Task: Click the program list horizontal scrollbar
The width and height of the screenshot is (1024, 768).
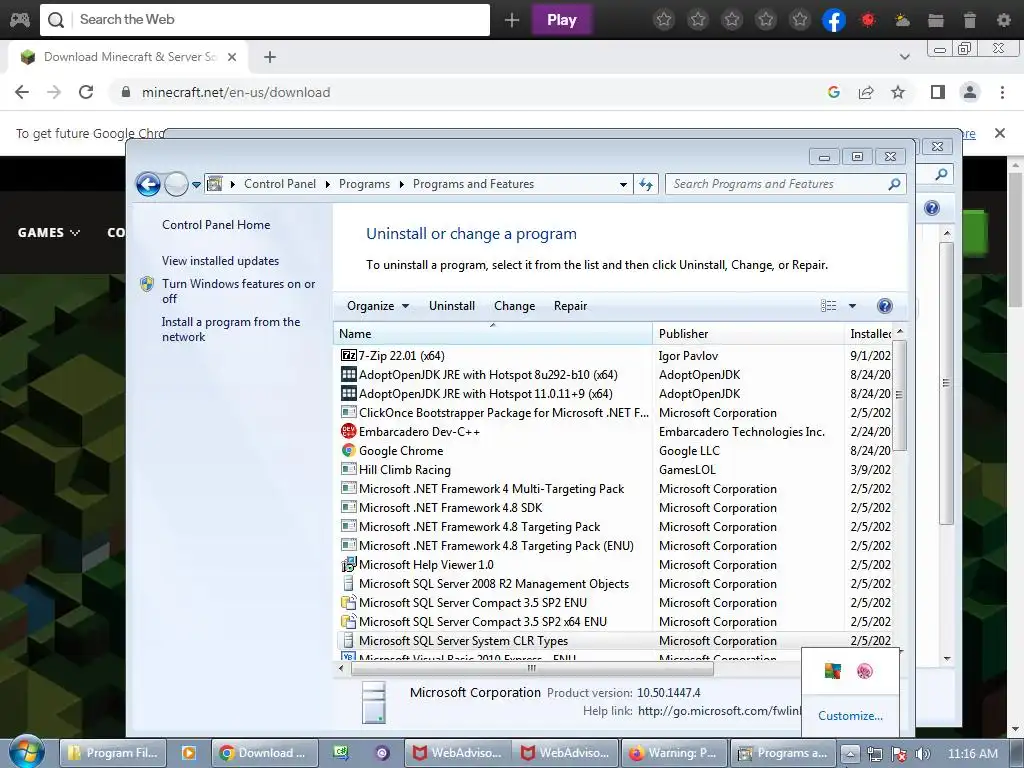Action: tap(532, 668)
